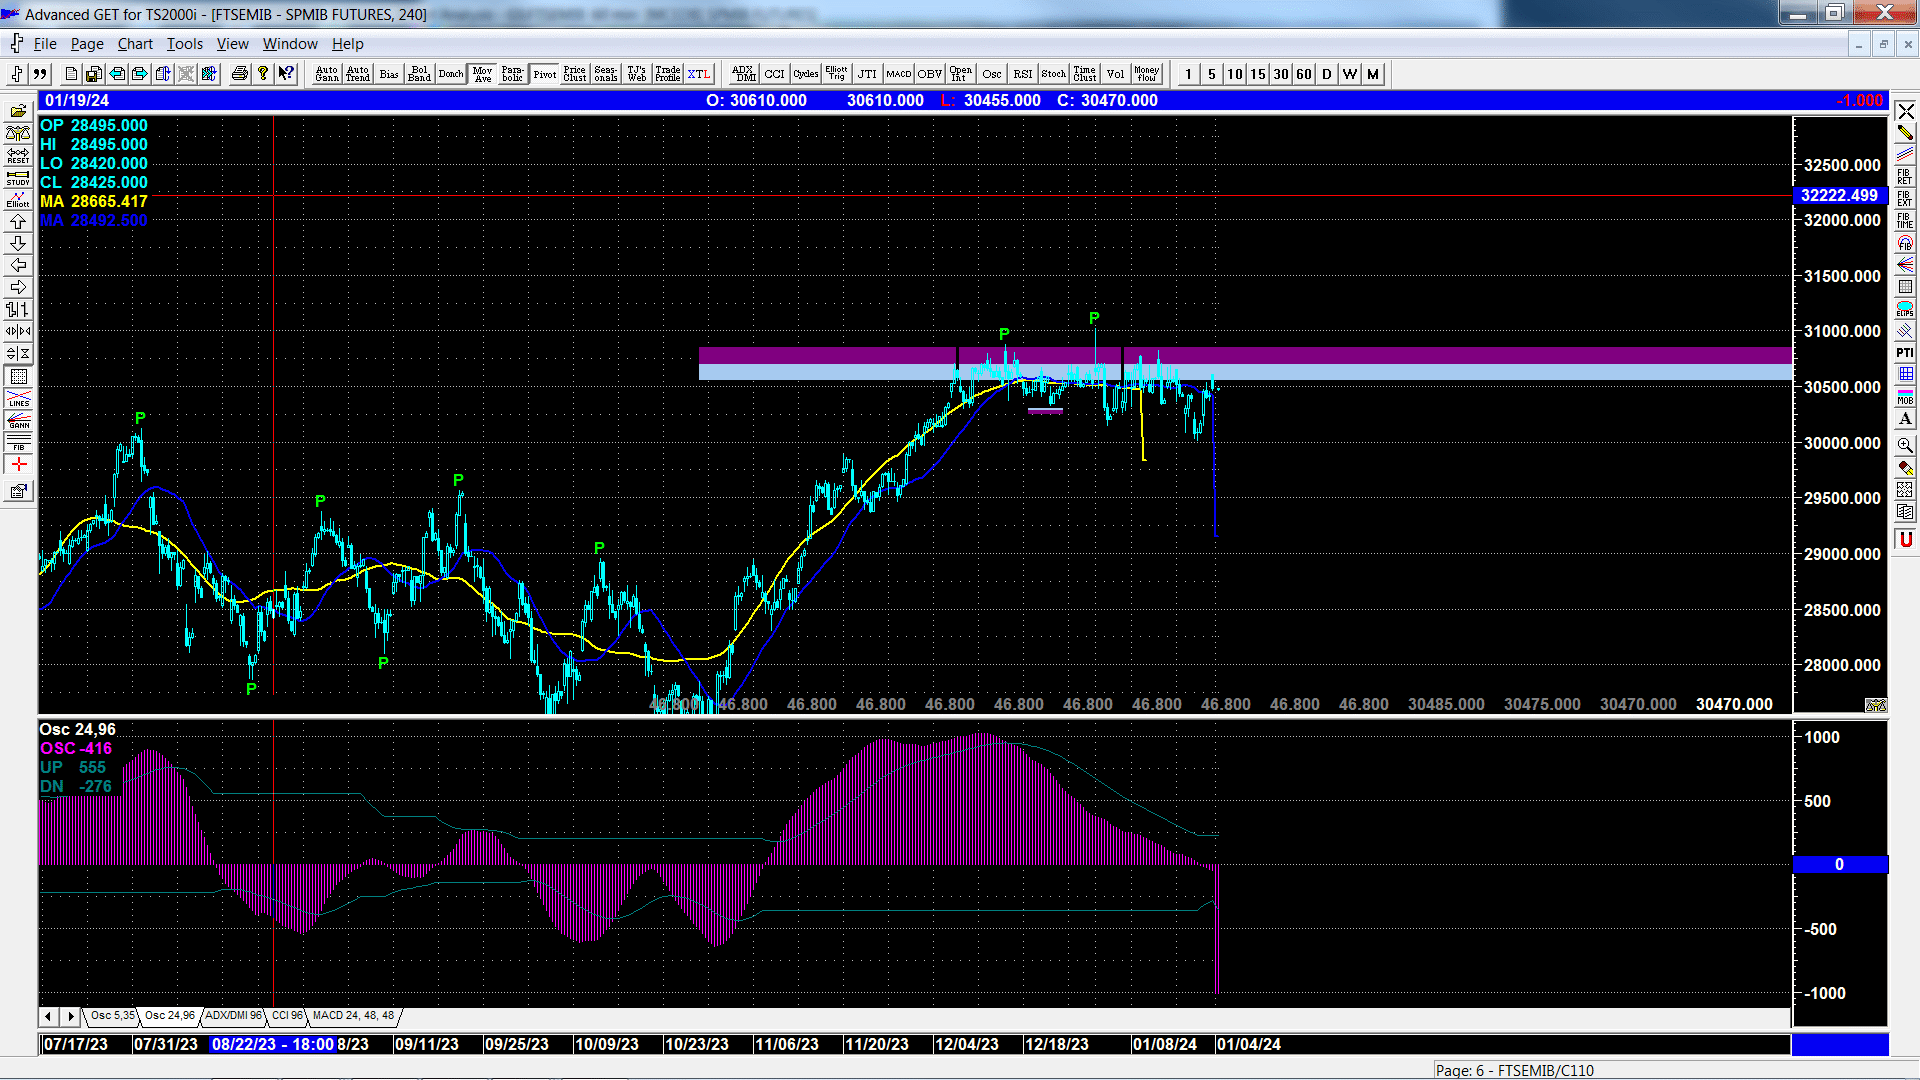Click the red U undo icon

1905,540
